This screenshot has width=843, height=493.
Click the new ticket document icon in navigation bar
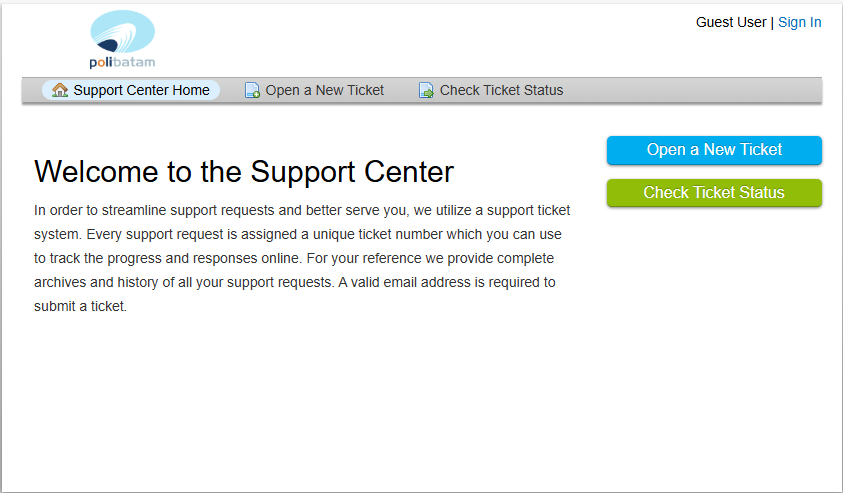pos(253,91)
